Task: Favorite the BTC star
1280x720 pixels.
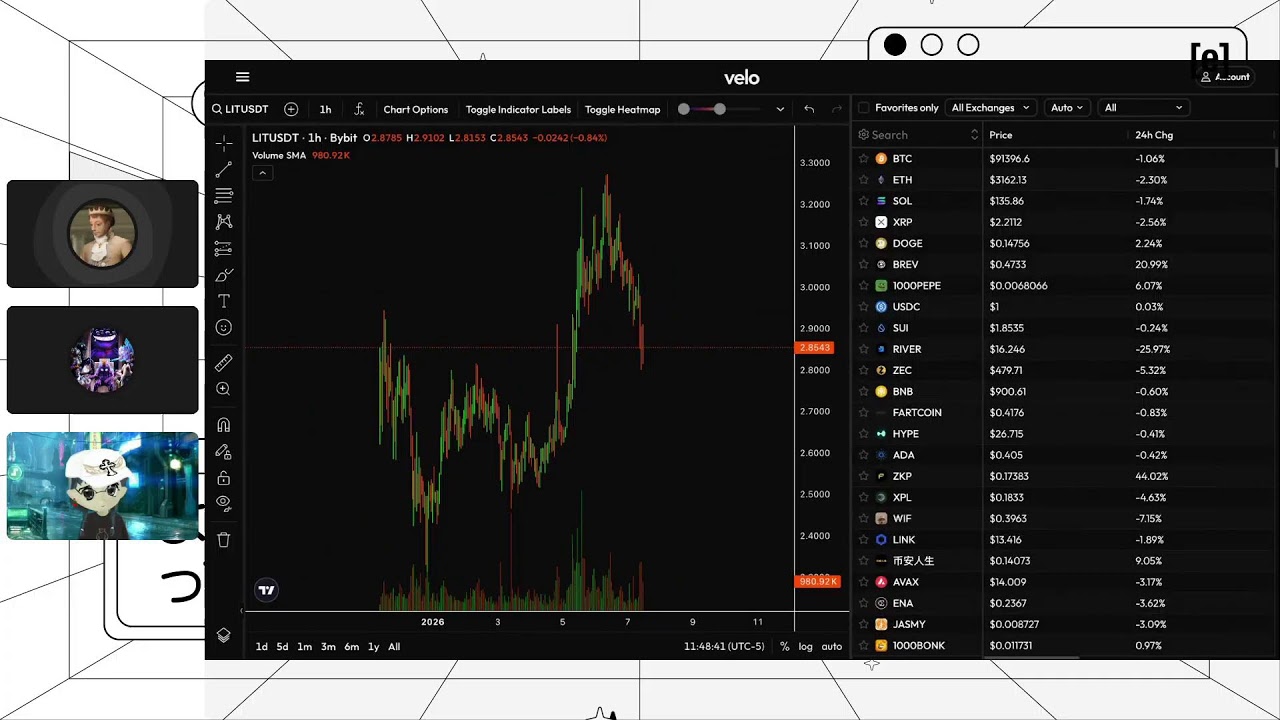Action: pyautogui.click(x=864, y=159)
